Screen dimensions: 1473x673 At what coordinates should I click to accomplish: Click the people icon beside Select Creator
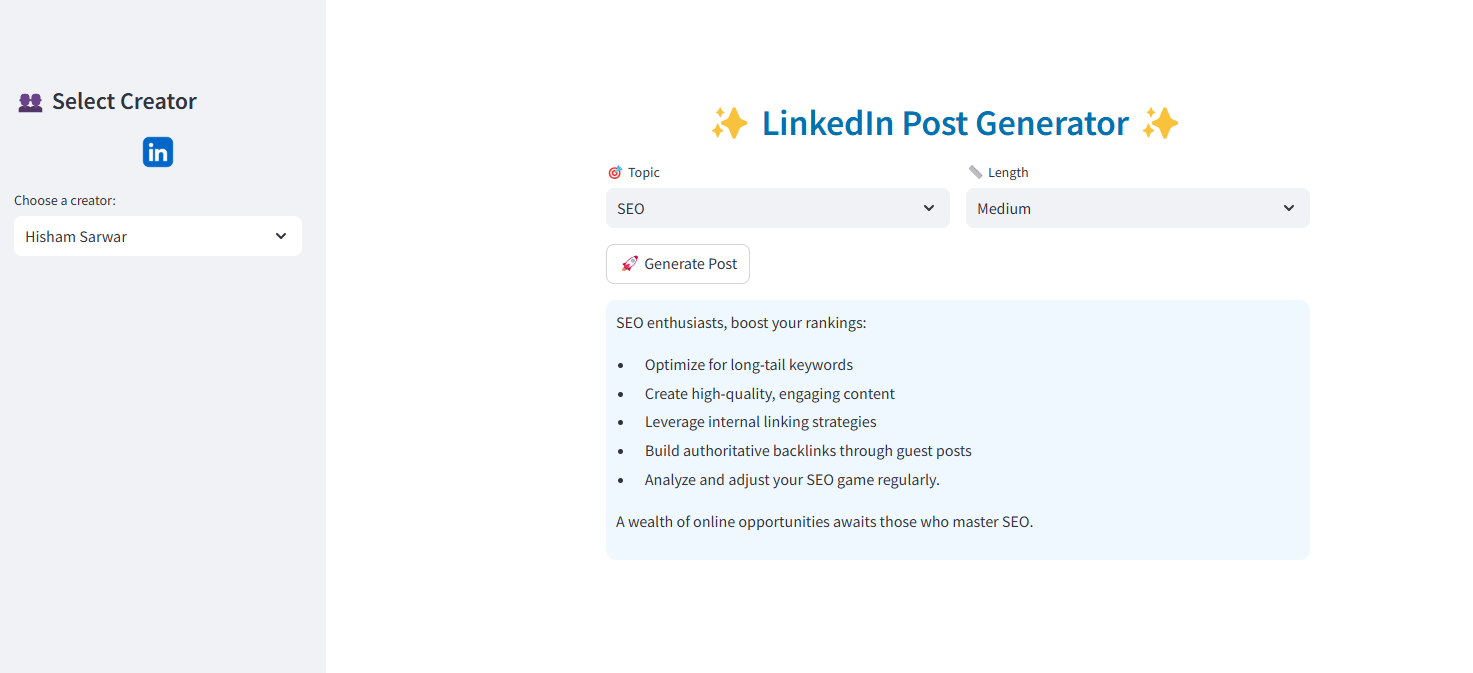click(29, 101)
